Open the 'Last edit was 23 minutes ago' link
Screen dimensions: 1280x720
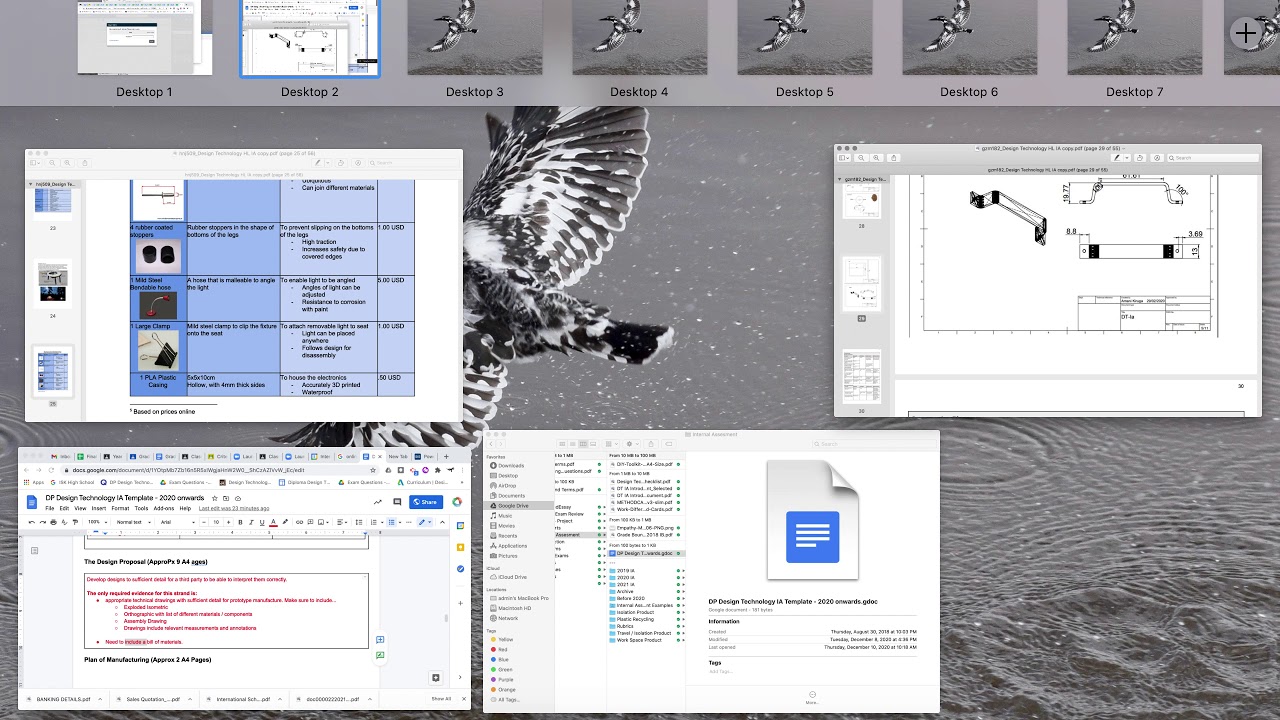(234, 508)
